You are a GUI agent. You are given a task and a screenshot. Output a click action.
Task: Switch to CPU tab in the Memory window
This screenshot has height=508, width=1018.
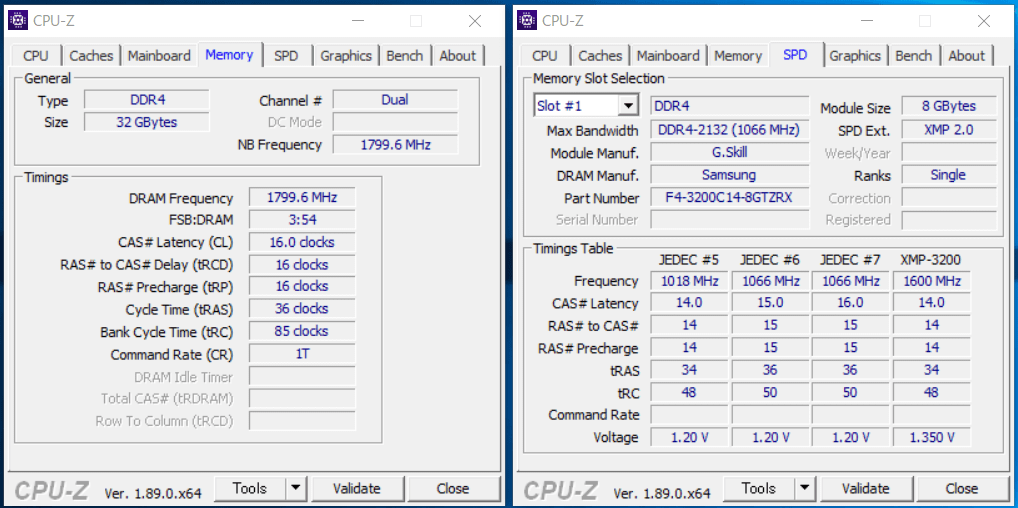(x=36, y=56)
